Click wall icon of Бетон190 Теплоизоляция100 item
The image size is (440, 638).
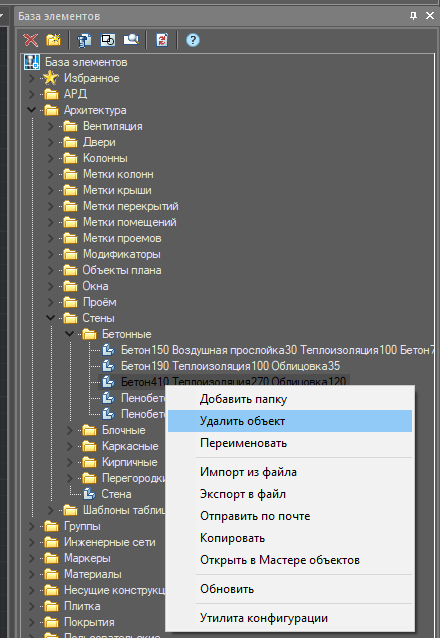108,366
